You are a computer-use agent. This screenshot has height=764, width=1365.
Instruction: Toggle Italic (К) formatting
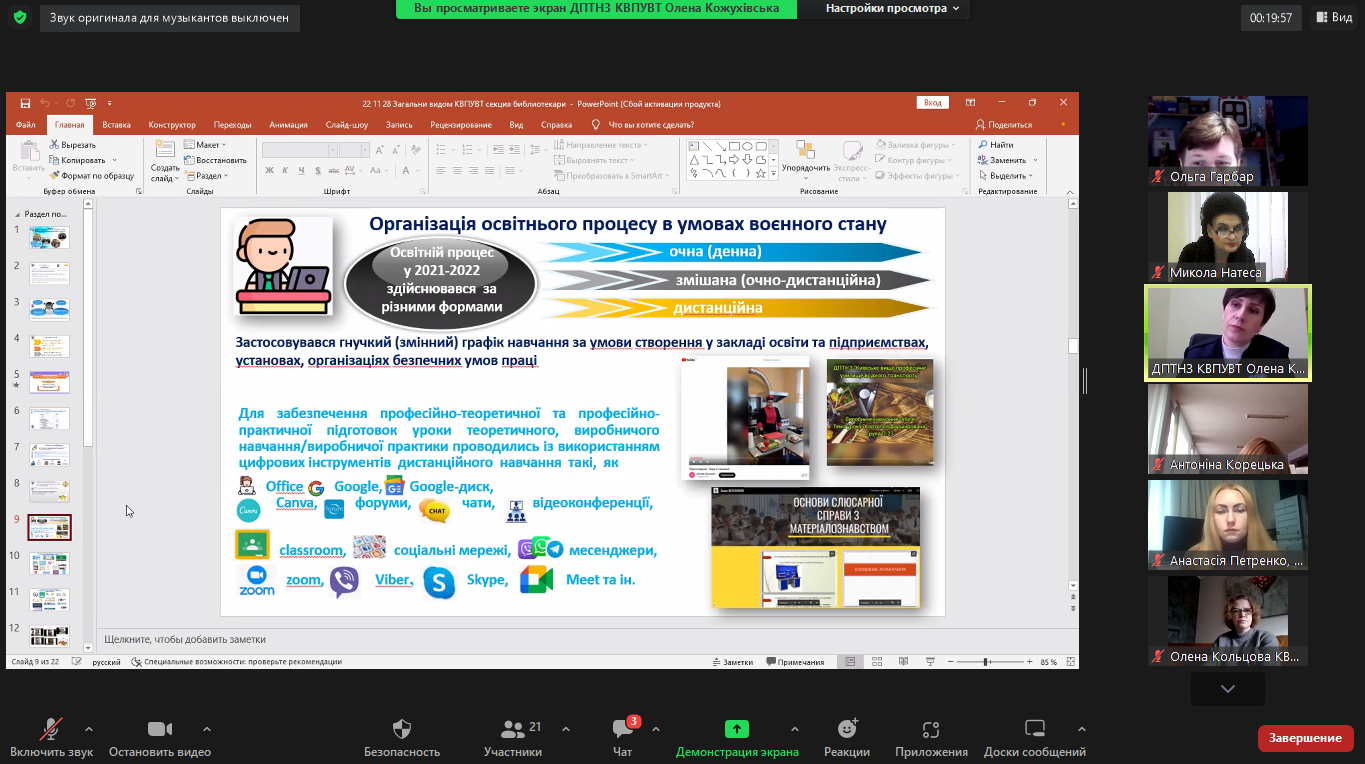284,171
